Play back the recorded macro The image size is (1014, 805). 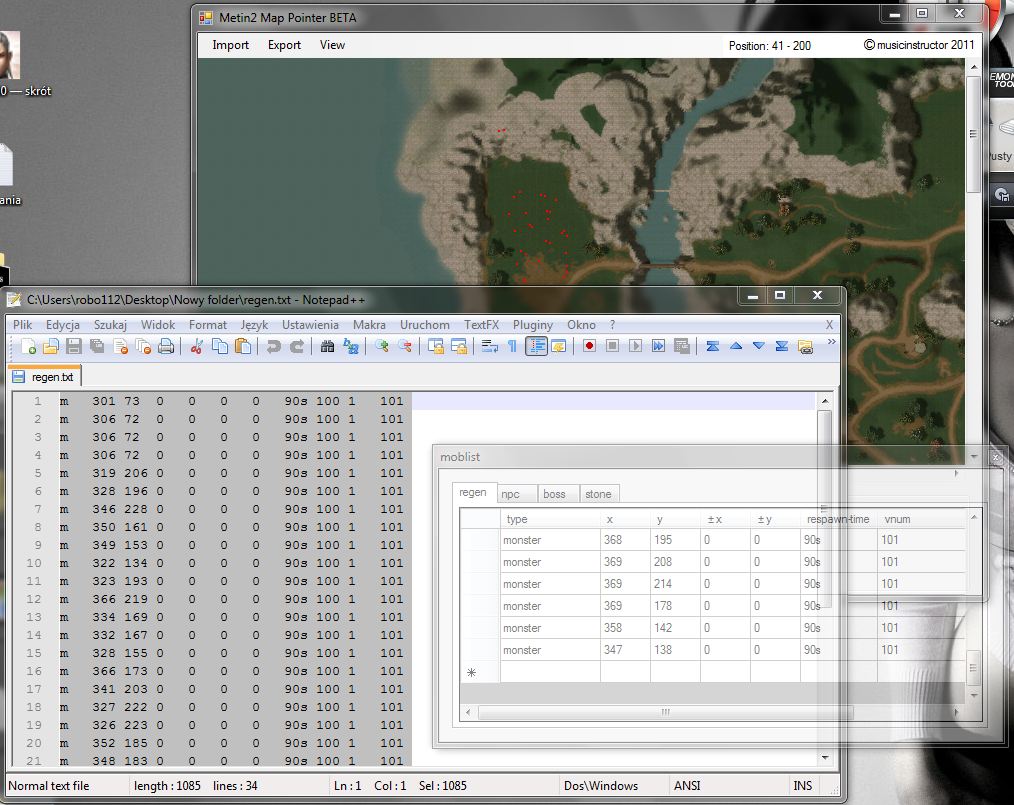[x=636, y=347]
